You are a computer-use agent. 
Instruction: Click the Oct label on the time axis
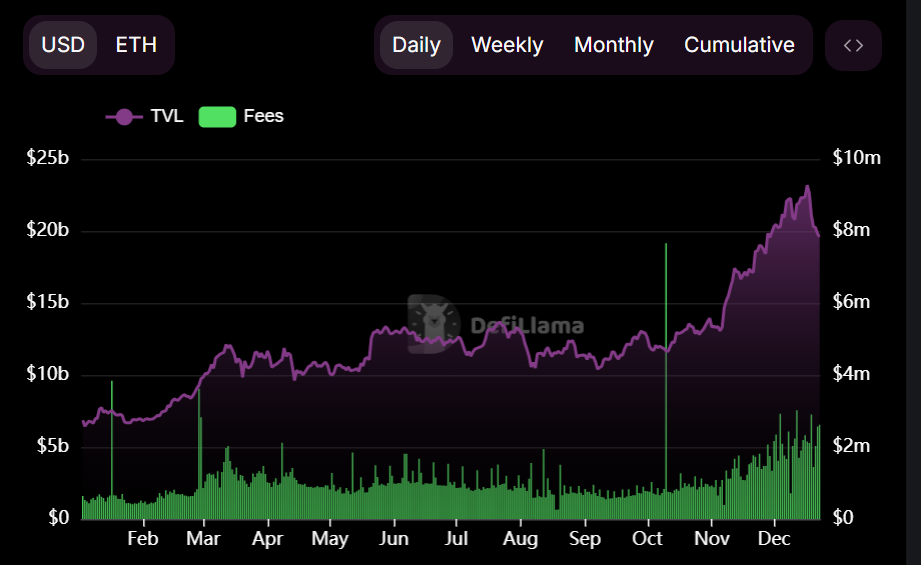pyautogui.click(x=647, y=539)
